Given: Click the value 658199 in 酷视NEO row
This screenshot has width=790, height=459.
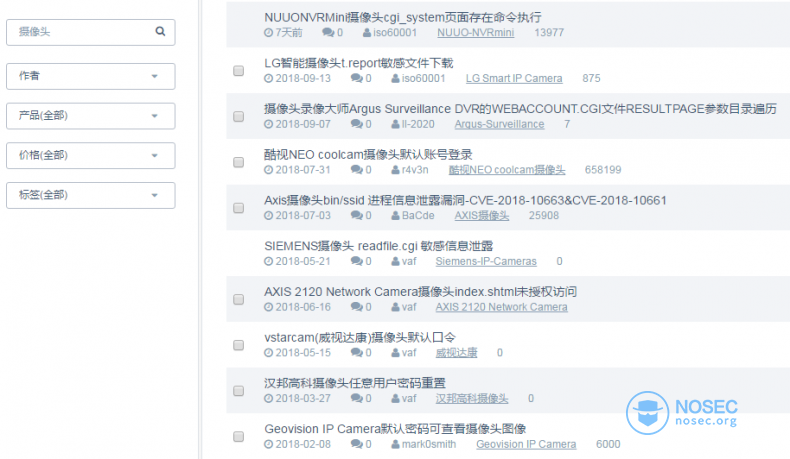Looking at the screenshot, I should pyautogui.click(x=603, y=170).
